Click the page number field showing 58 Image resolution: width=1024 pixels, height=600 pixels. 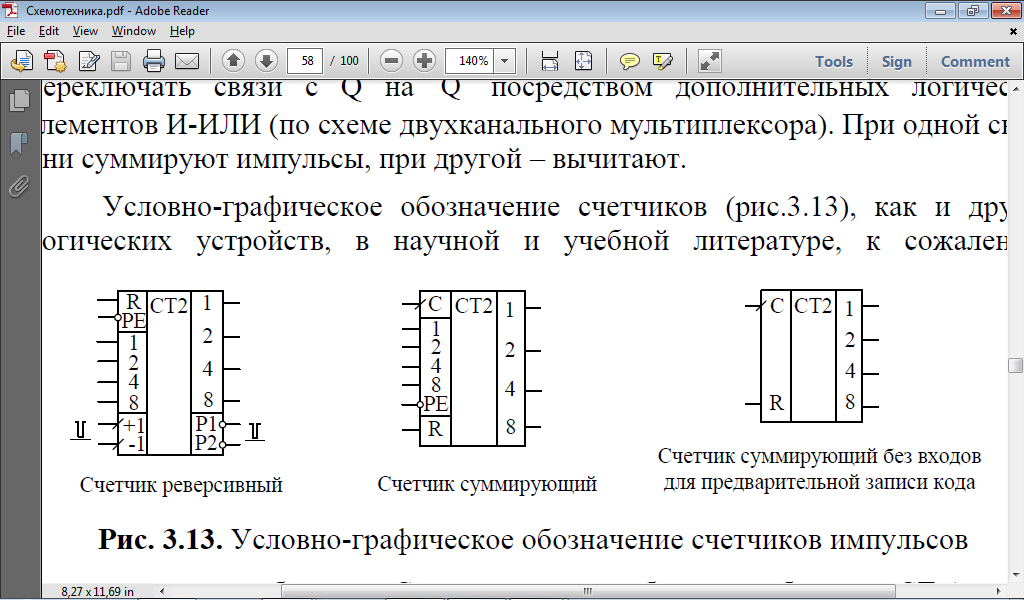306,61
